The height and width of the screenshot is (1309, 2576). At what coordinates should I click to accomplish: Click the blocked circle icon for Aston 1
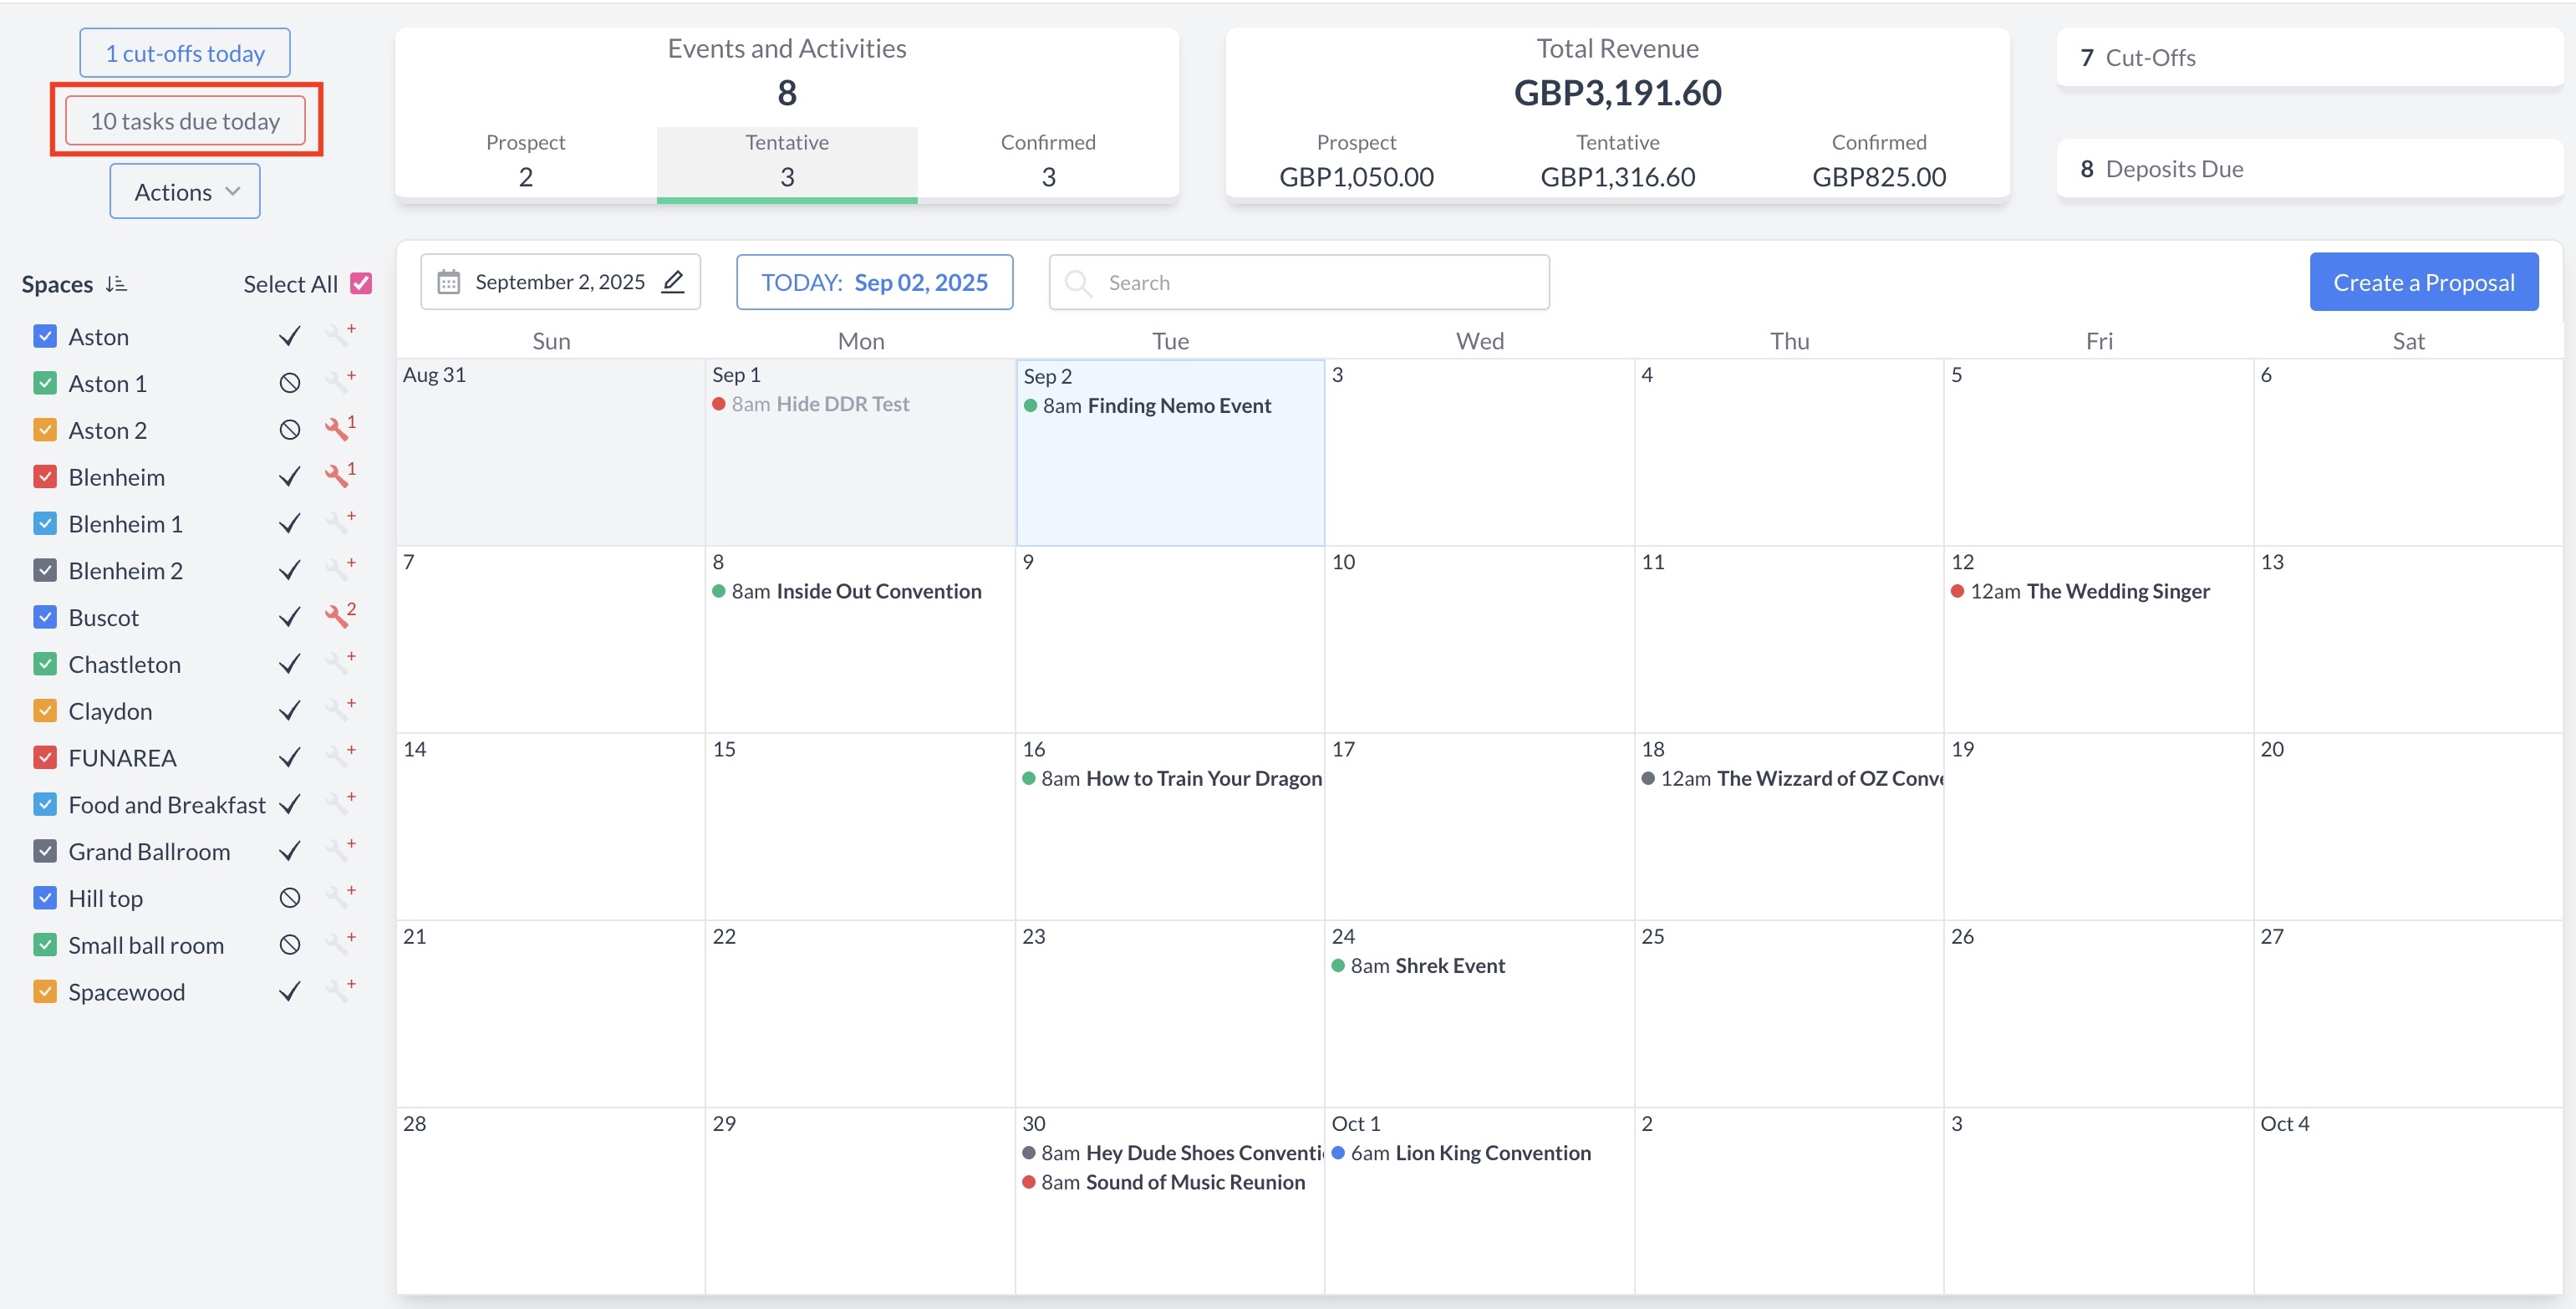(290, 383)
